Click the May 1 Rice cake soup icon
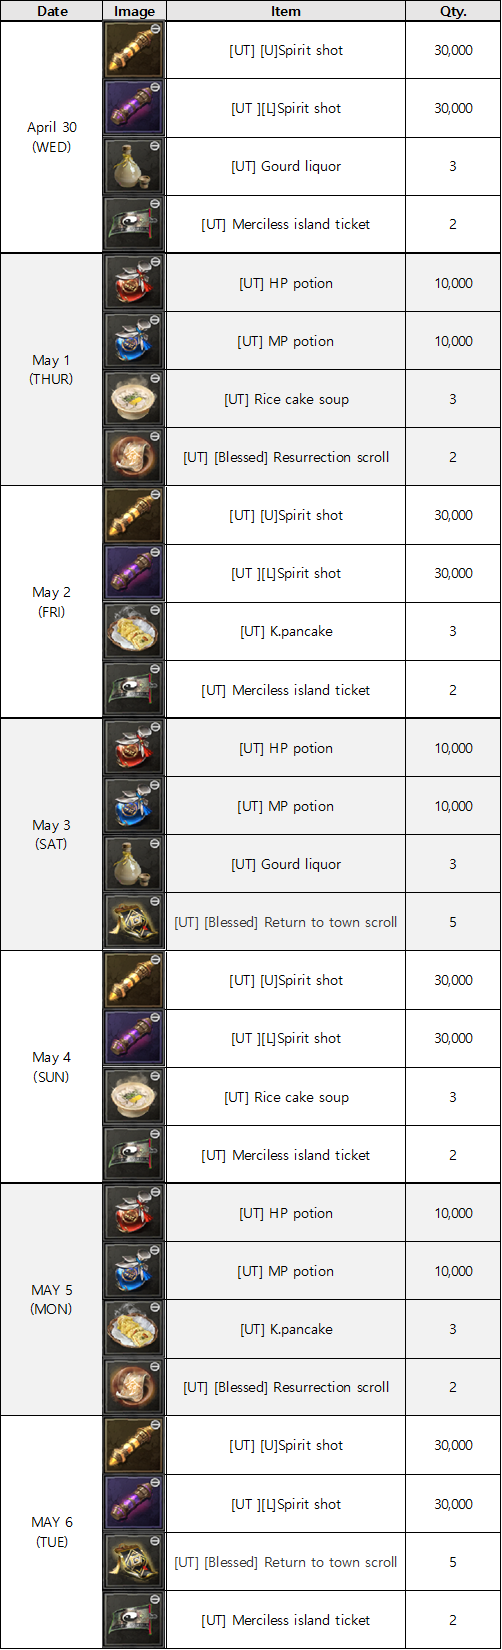The width and height of the screenshot is (502, 1650). [134, 399]
